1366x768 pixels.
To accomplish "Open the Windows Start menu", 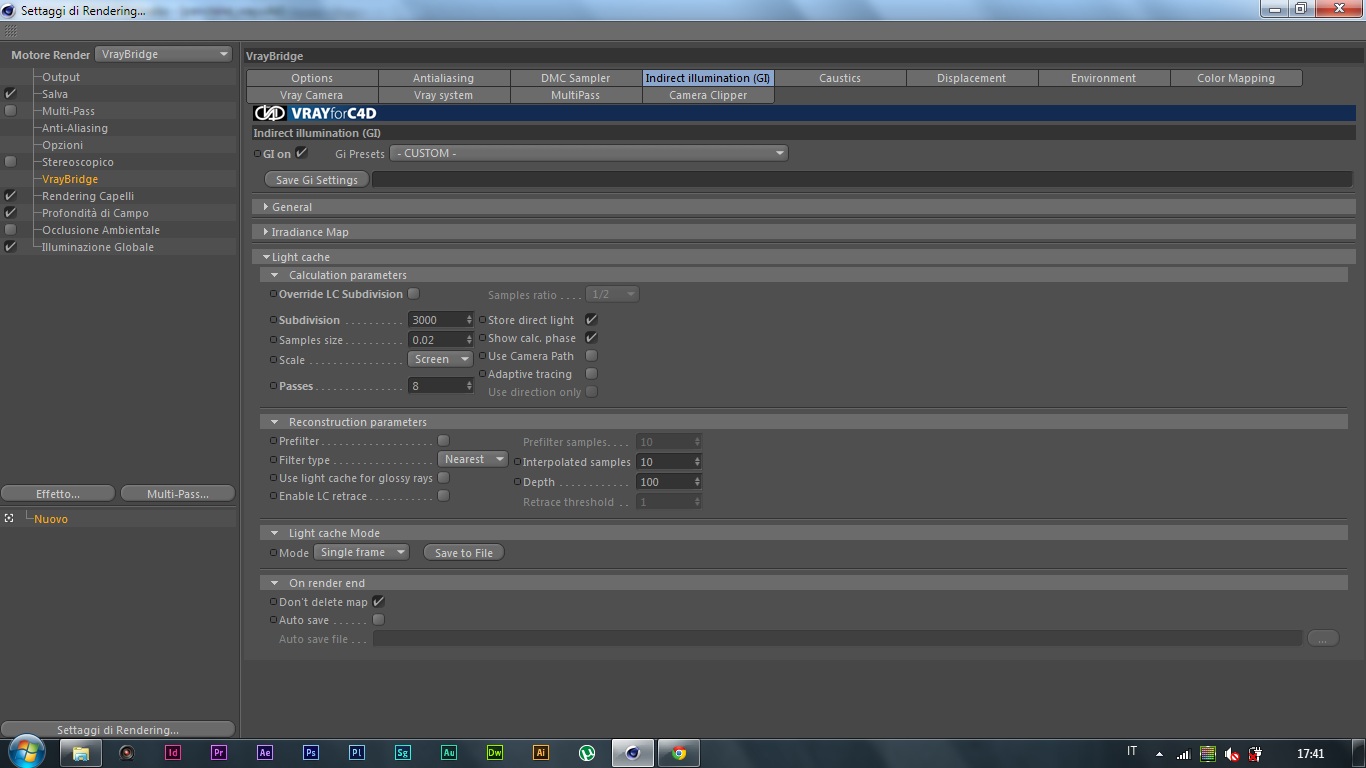I will 26,752.
